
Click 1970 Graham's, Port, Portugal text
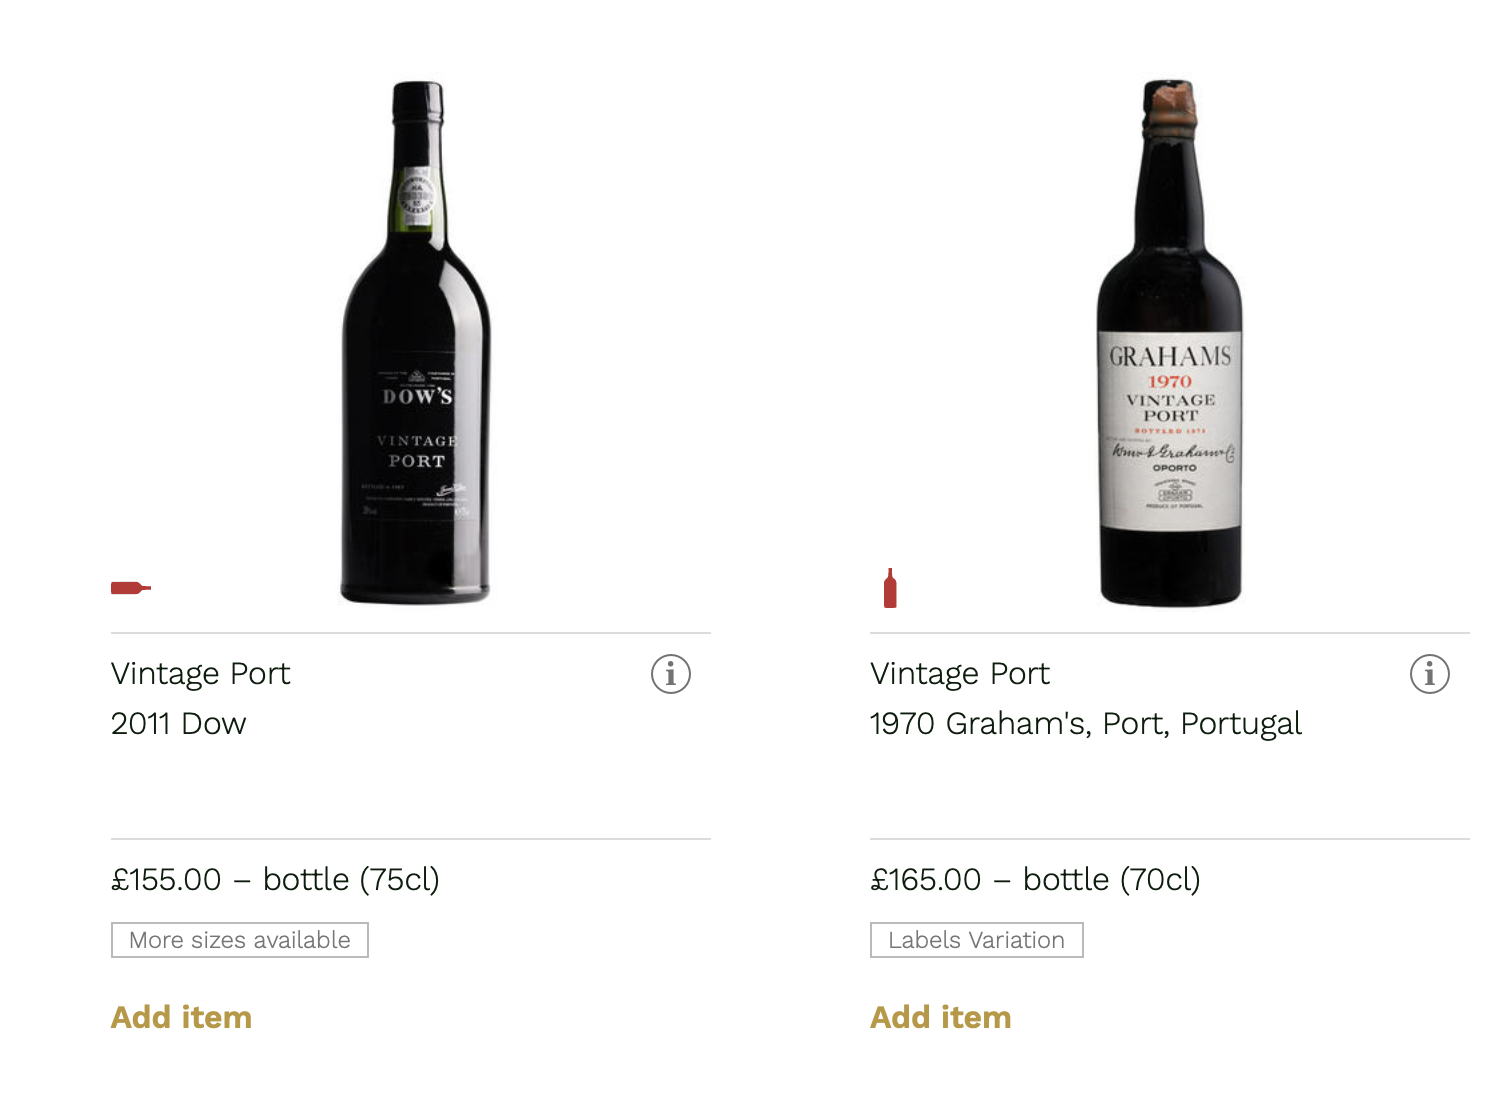coord(1085,724)
